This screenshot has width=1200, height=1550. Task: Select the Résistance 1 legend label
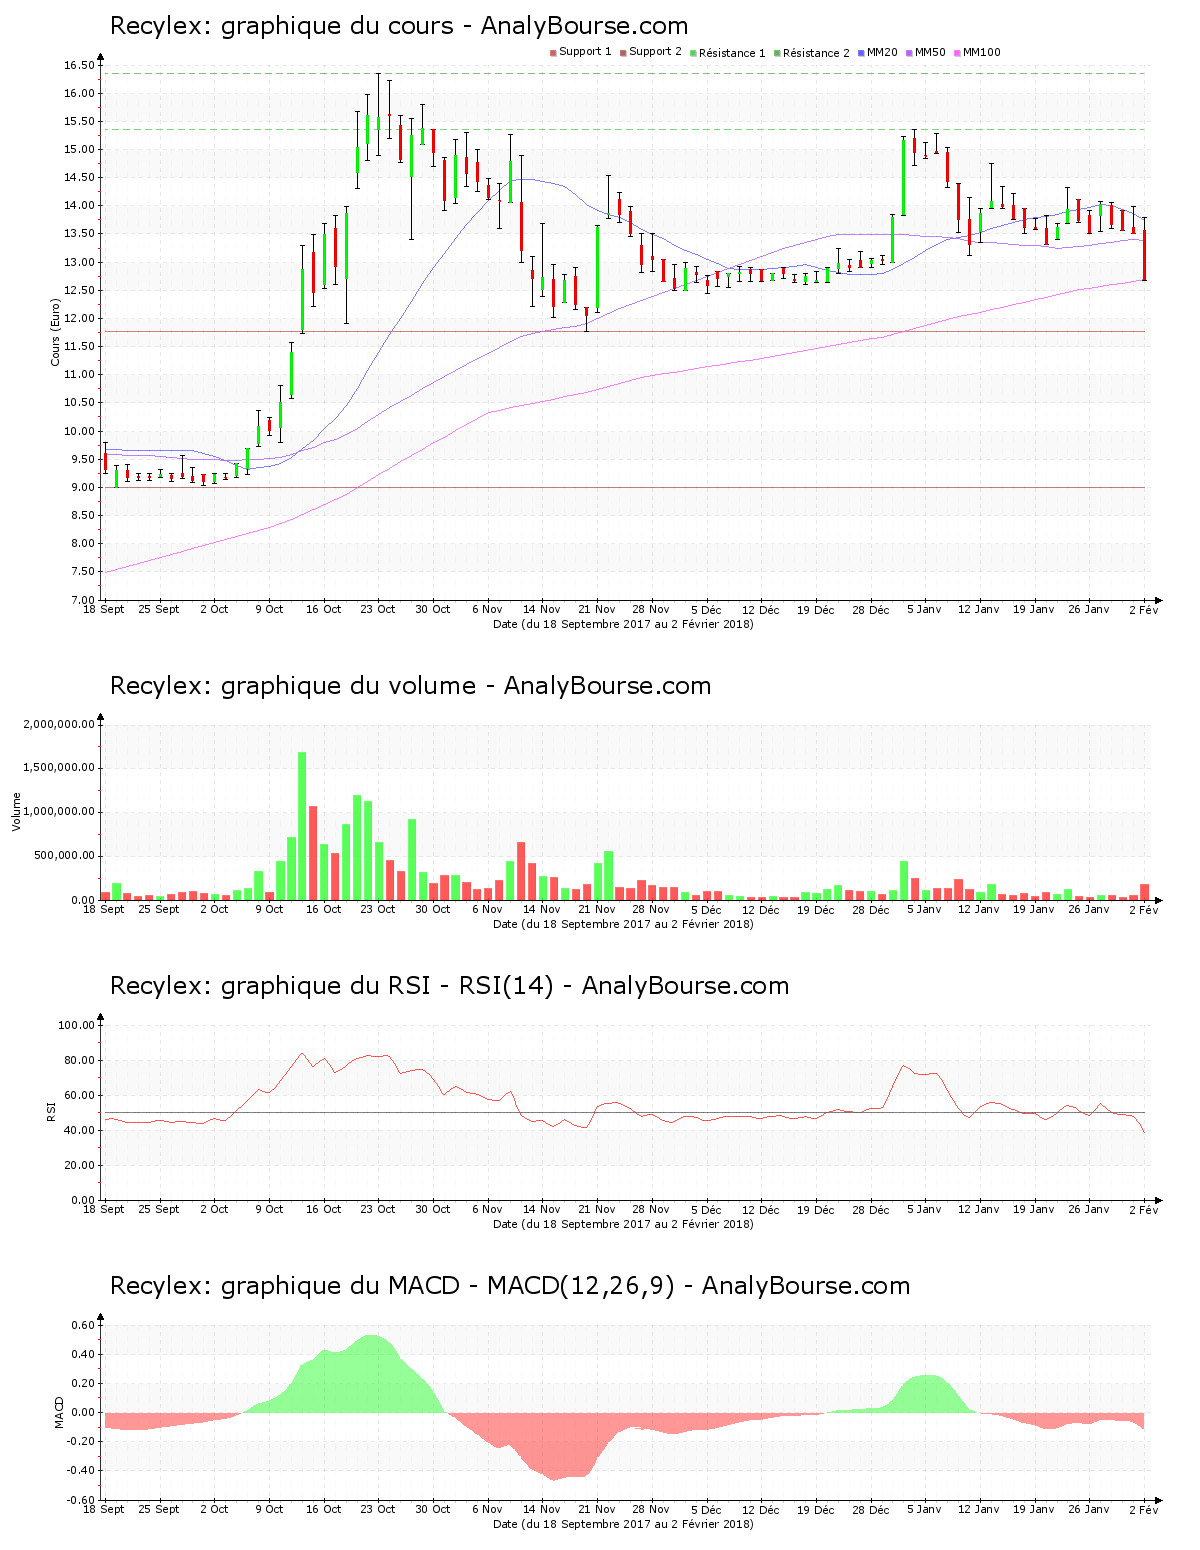point(732,53)
